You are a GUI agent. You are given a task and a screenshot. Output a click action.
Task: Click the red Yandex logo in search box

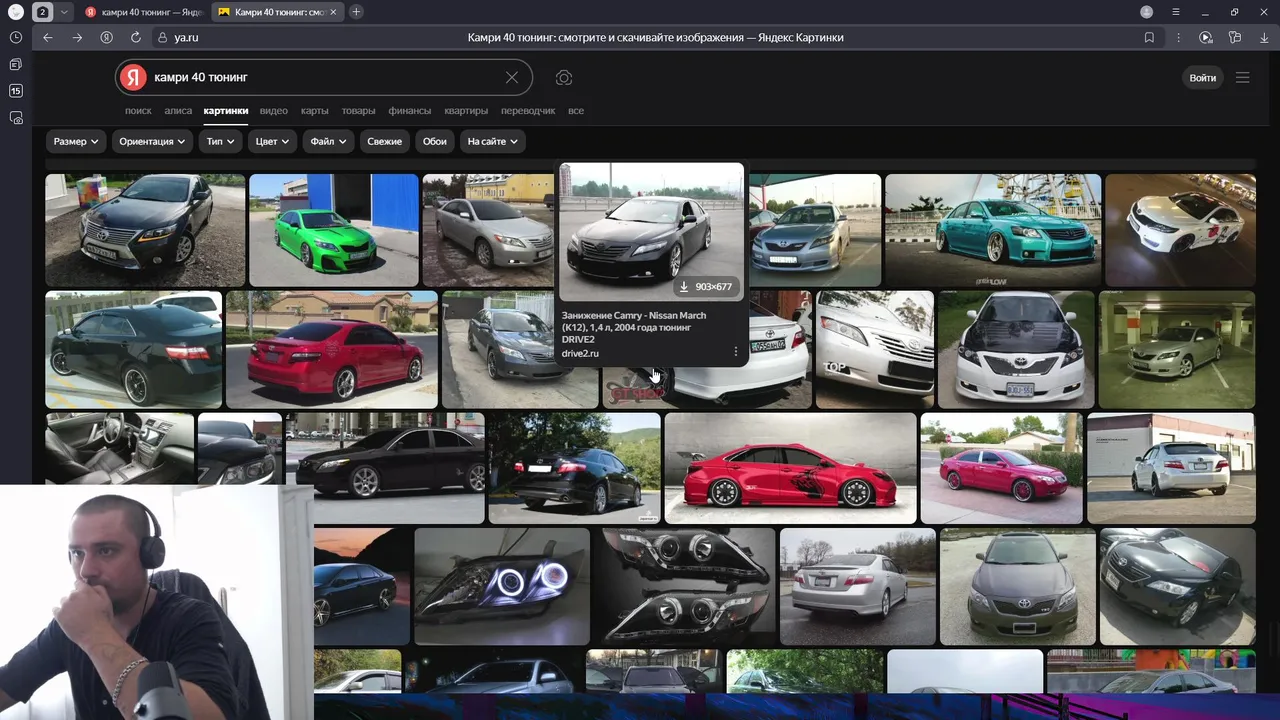(x=133, y=77)
